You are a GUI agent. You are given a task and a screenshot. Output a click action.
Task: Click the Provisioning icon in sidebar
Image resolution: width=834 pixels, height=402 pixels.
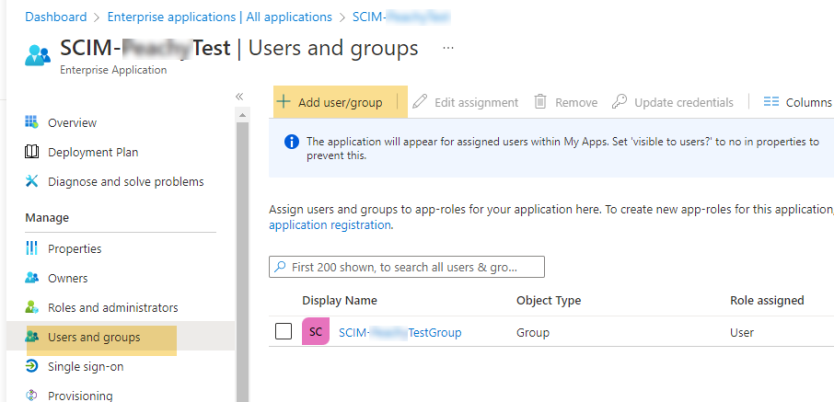click(31, 395)
